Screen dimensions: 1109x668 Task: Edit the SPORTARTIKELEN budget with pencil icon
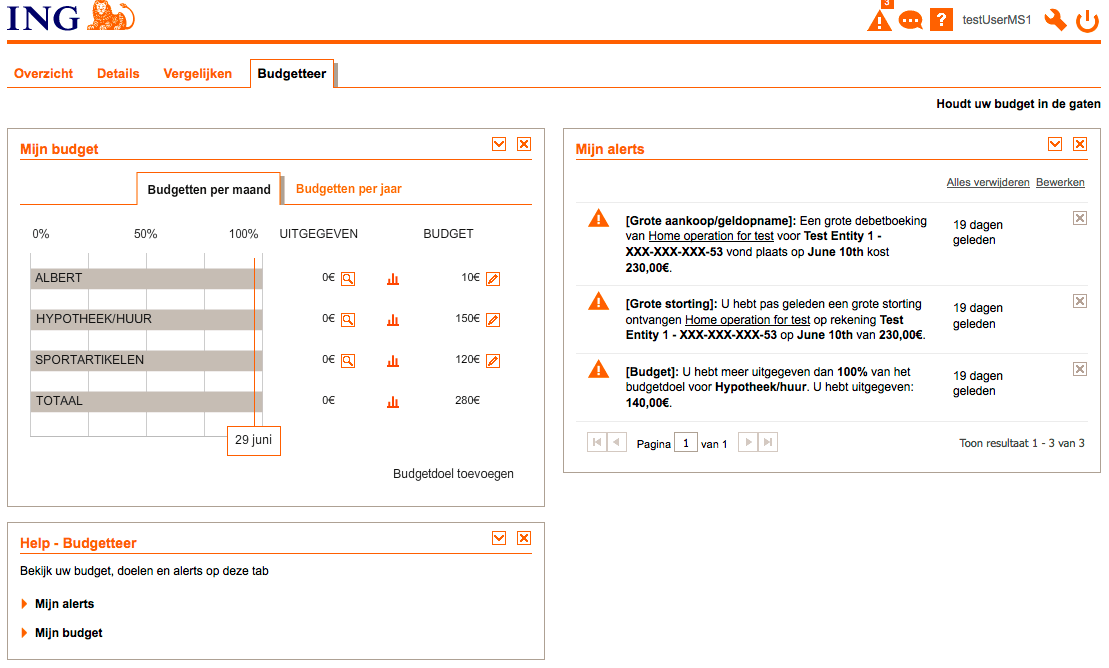coord(492,361)
